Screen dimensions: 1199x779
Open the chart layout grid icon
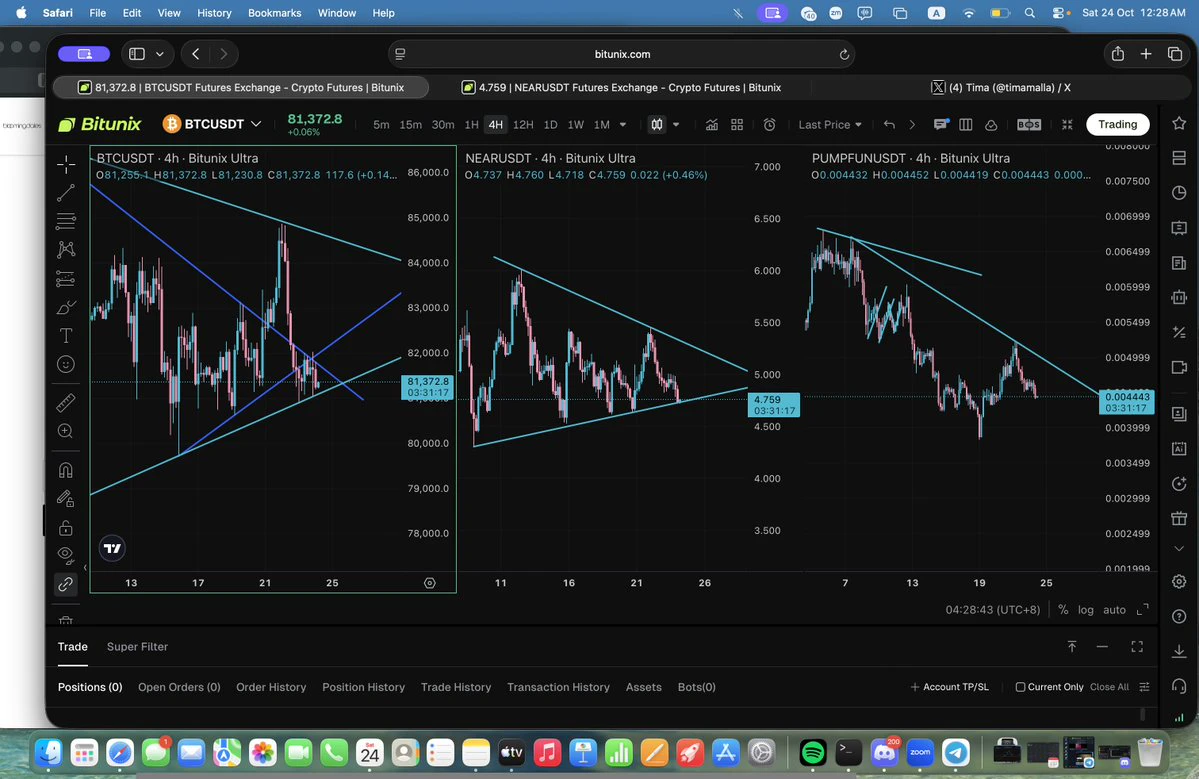(x=737, y=125)
